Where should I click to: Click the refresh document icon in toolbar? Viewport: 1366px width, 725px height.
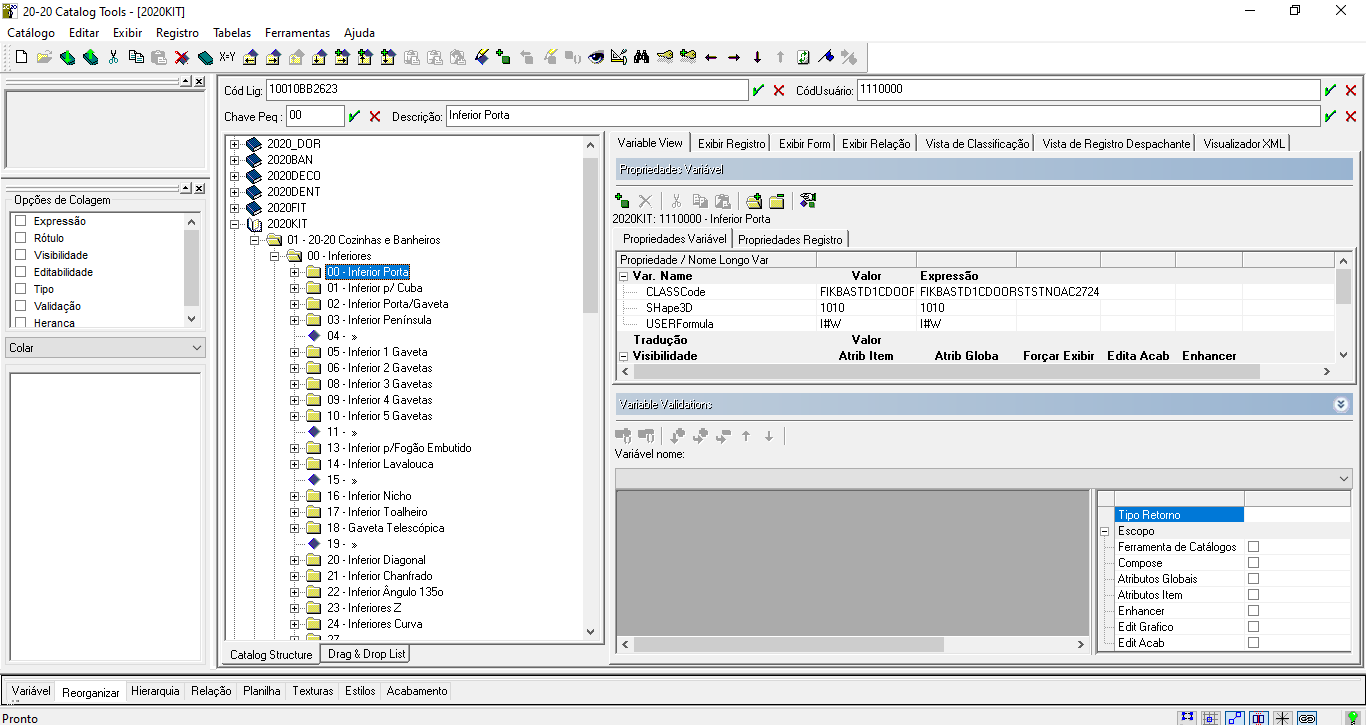tap(803, 57)
